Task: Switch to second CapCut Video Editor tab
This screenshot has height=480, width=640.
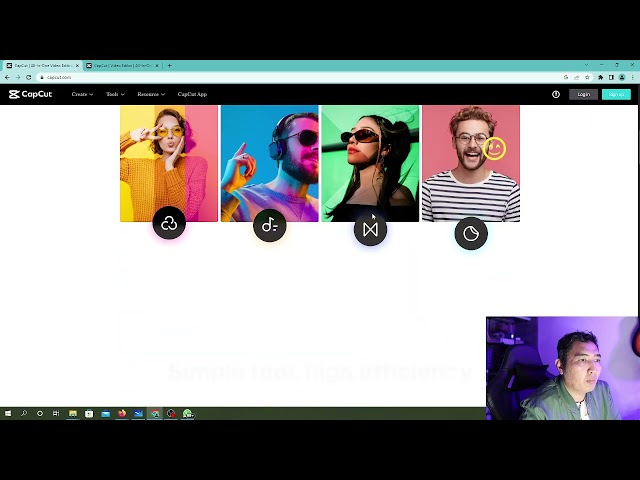Action: pos(122,65)
